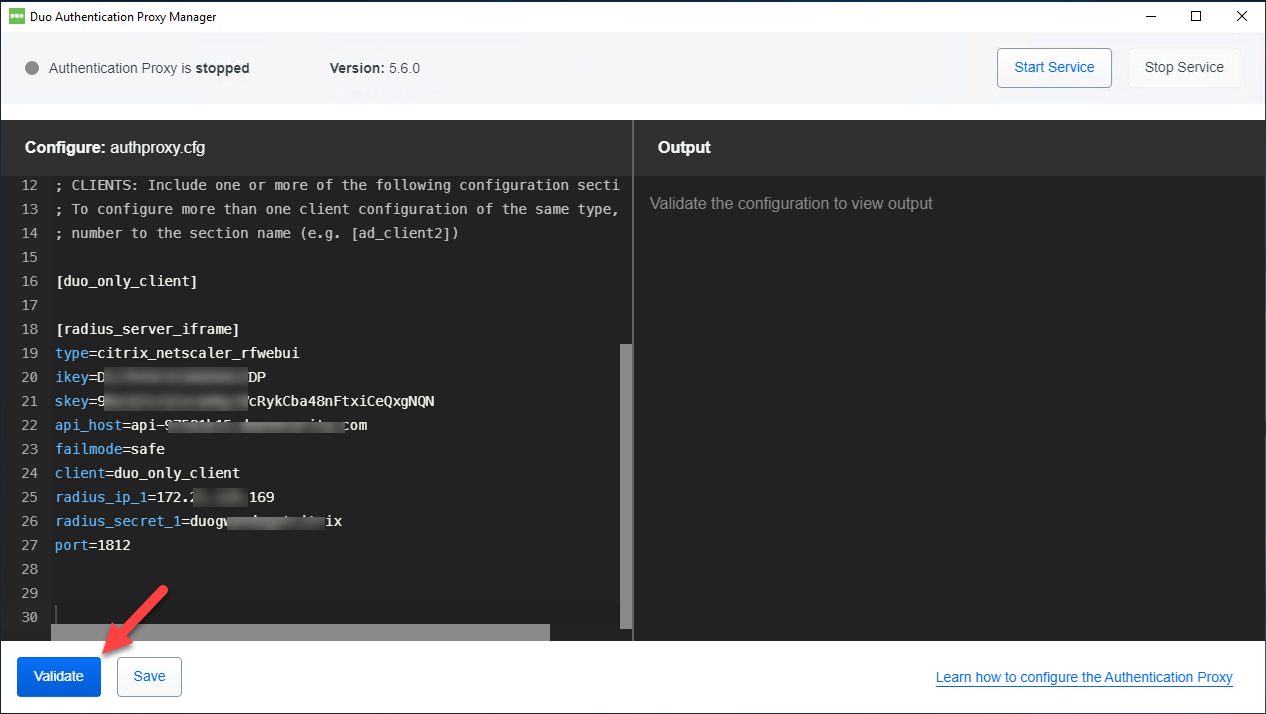Click the [radius_server_iframe] section line
The width and height of the screenshot is (1266, 714).
click(147, 329)
